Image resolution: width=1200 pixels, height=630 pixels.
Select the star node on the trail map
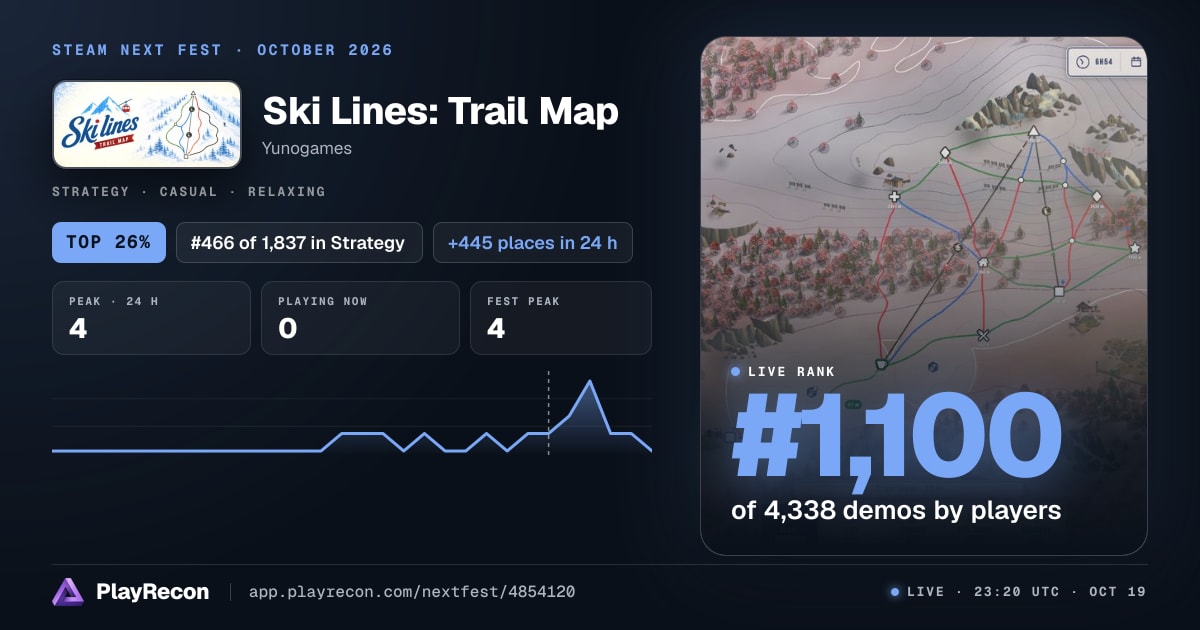coord(1135,247)
